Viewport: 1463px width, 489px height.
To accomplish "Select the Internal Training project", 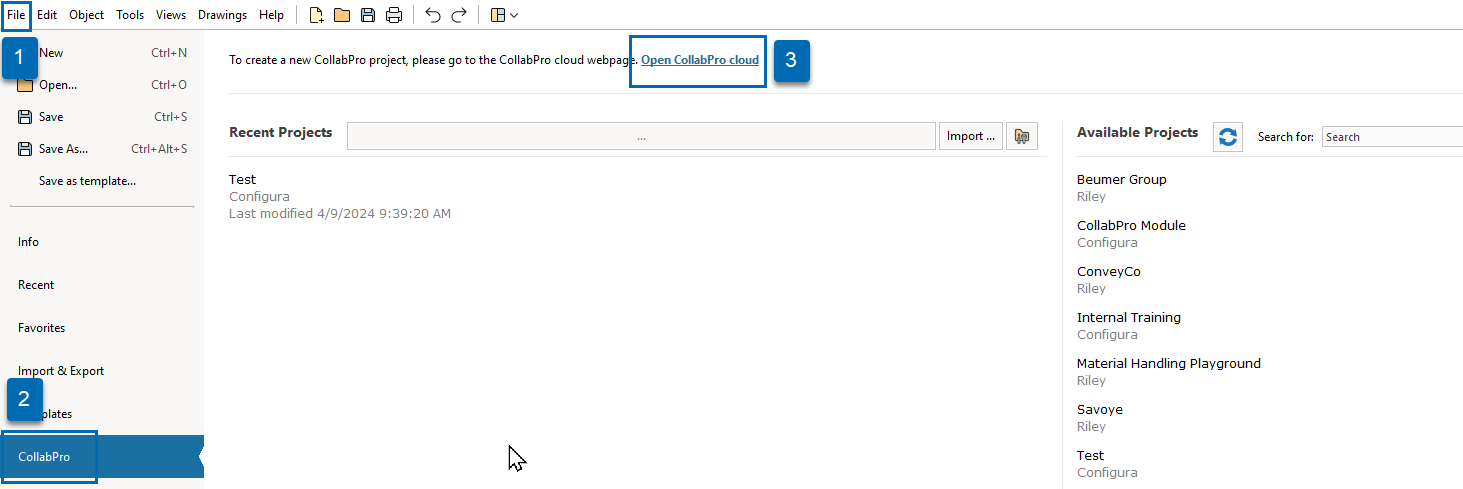I will 1129,318.
